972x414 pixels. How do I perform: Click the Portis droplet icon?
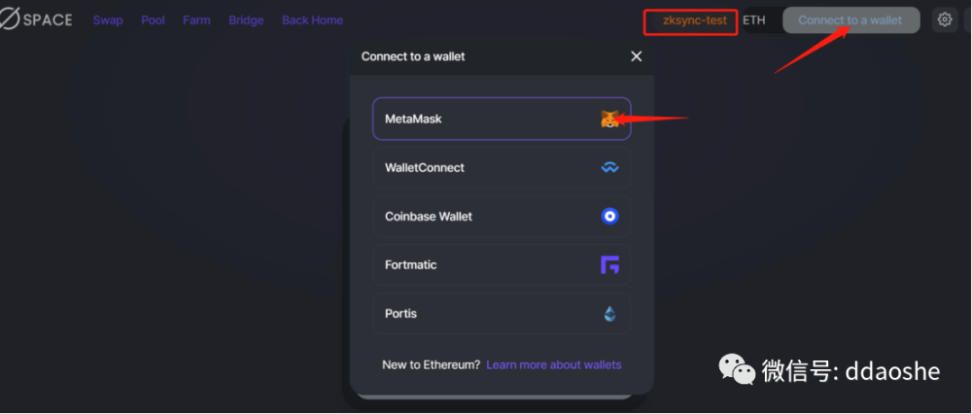[x=609, y=314]
